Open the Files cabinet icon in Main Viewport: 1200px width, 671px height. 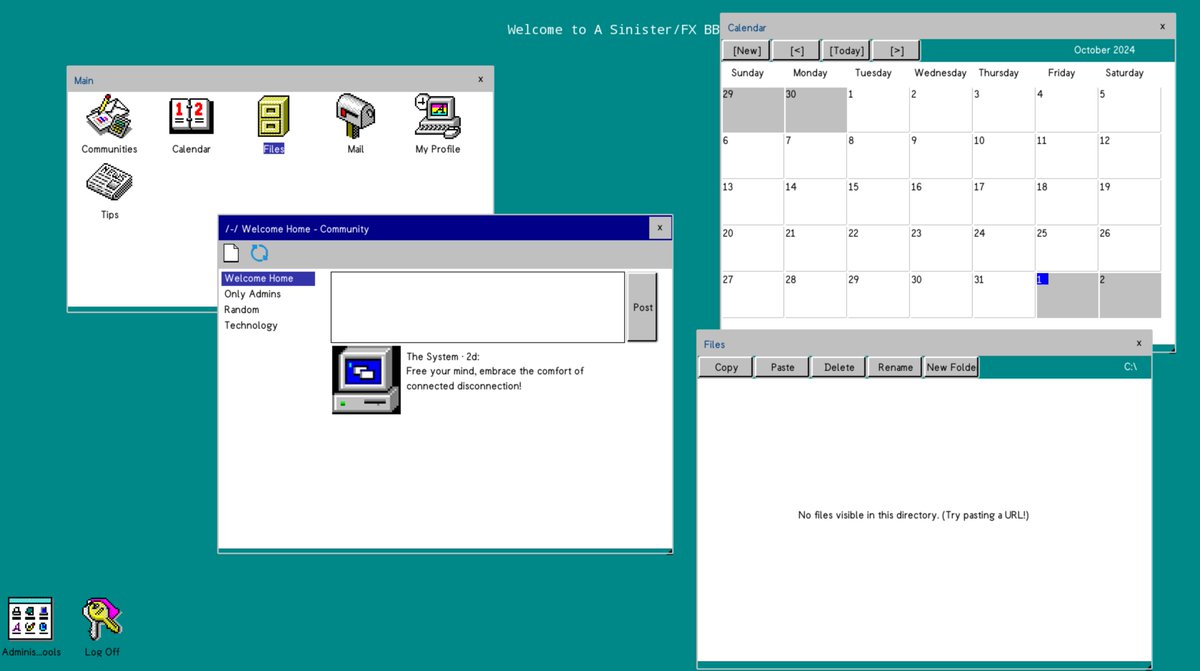[274, 118]
